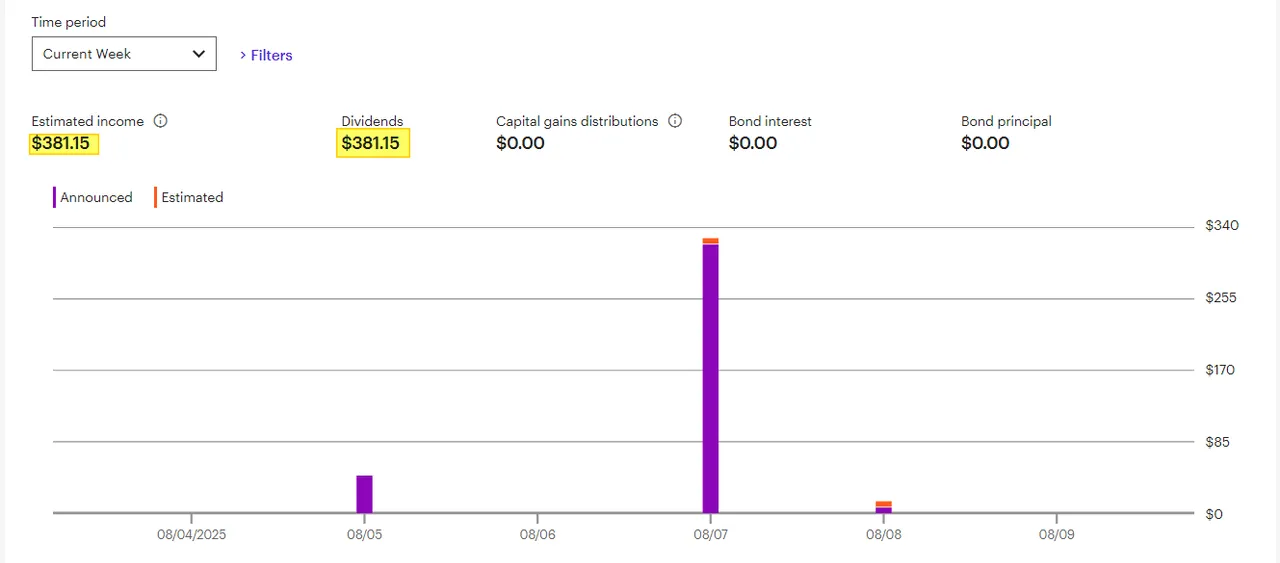1280x563 pixels.
Task: Click the Dividends heading
Action: point(372,121)
